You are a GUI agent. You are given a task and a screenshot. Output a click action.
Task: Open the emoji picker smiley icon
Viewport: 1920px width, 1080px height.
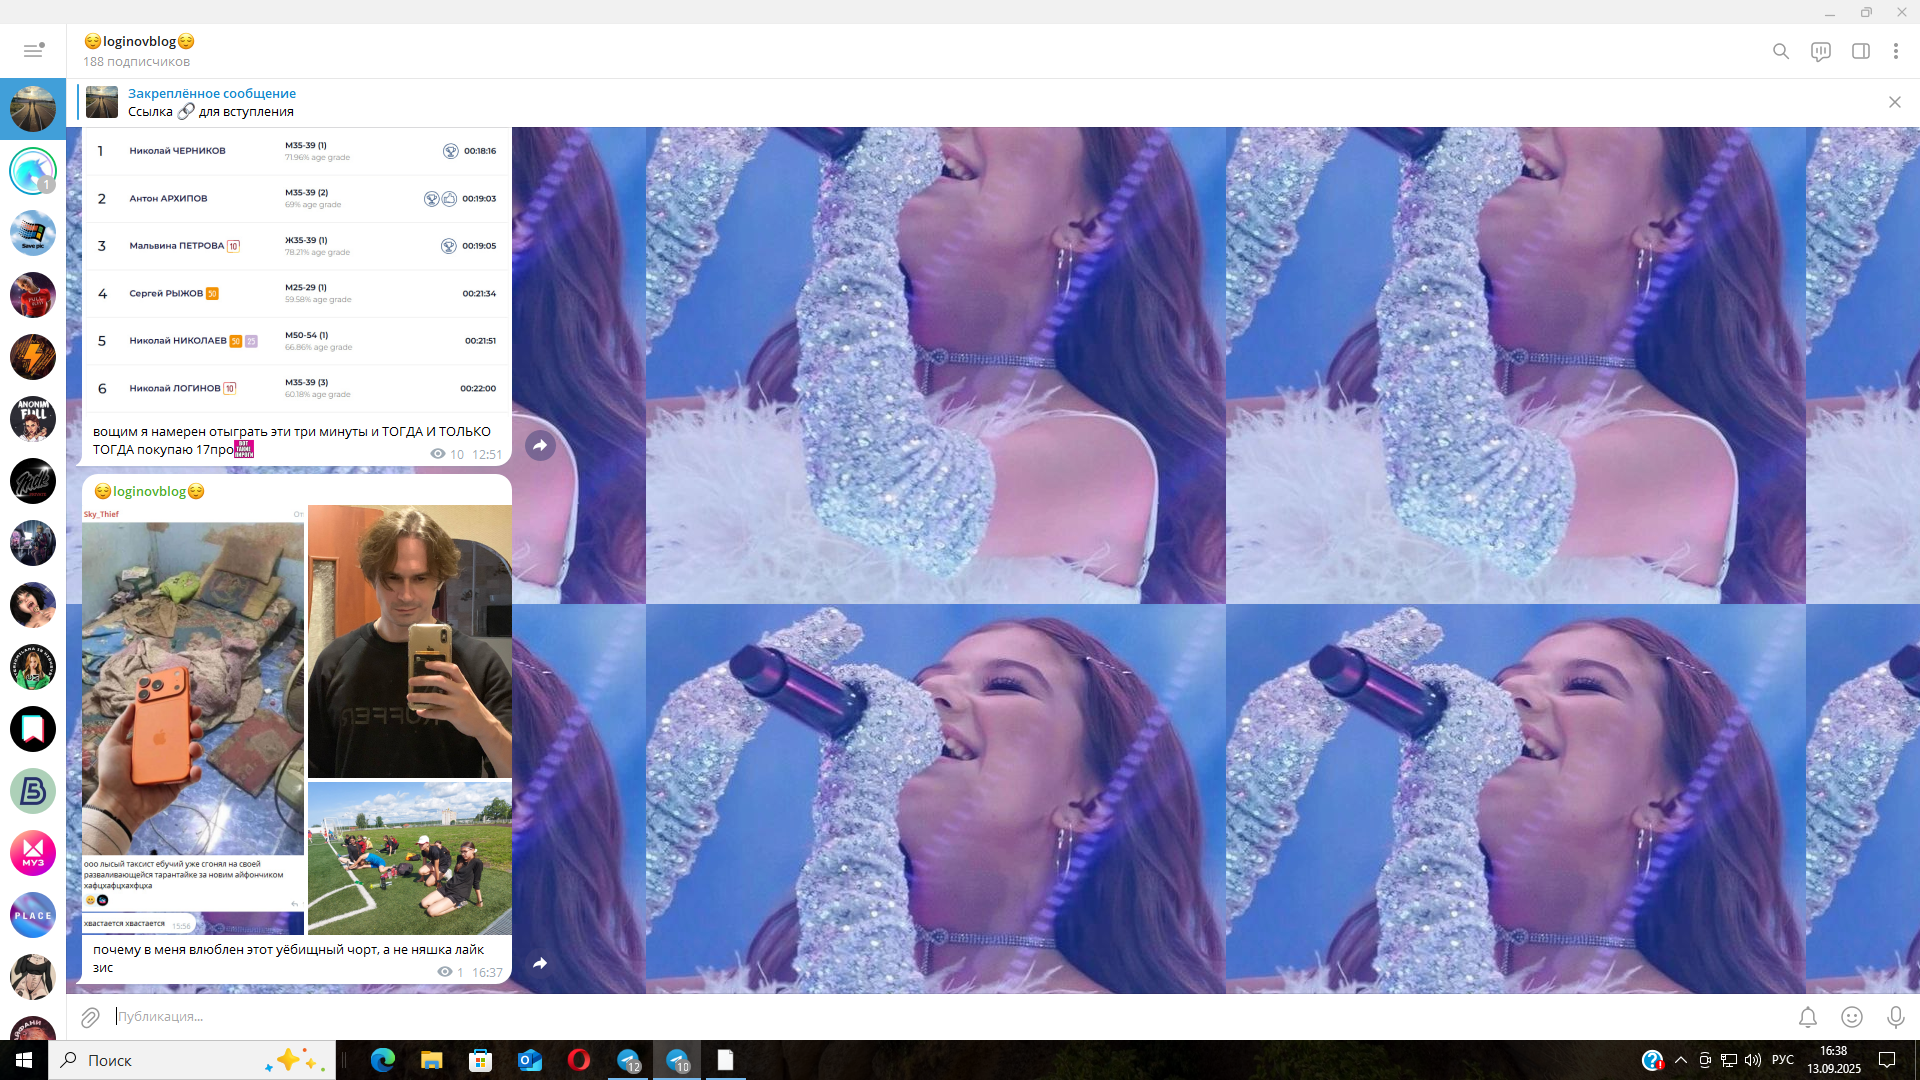pos(1852,1017)
